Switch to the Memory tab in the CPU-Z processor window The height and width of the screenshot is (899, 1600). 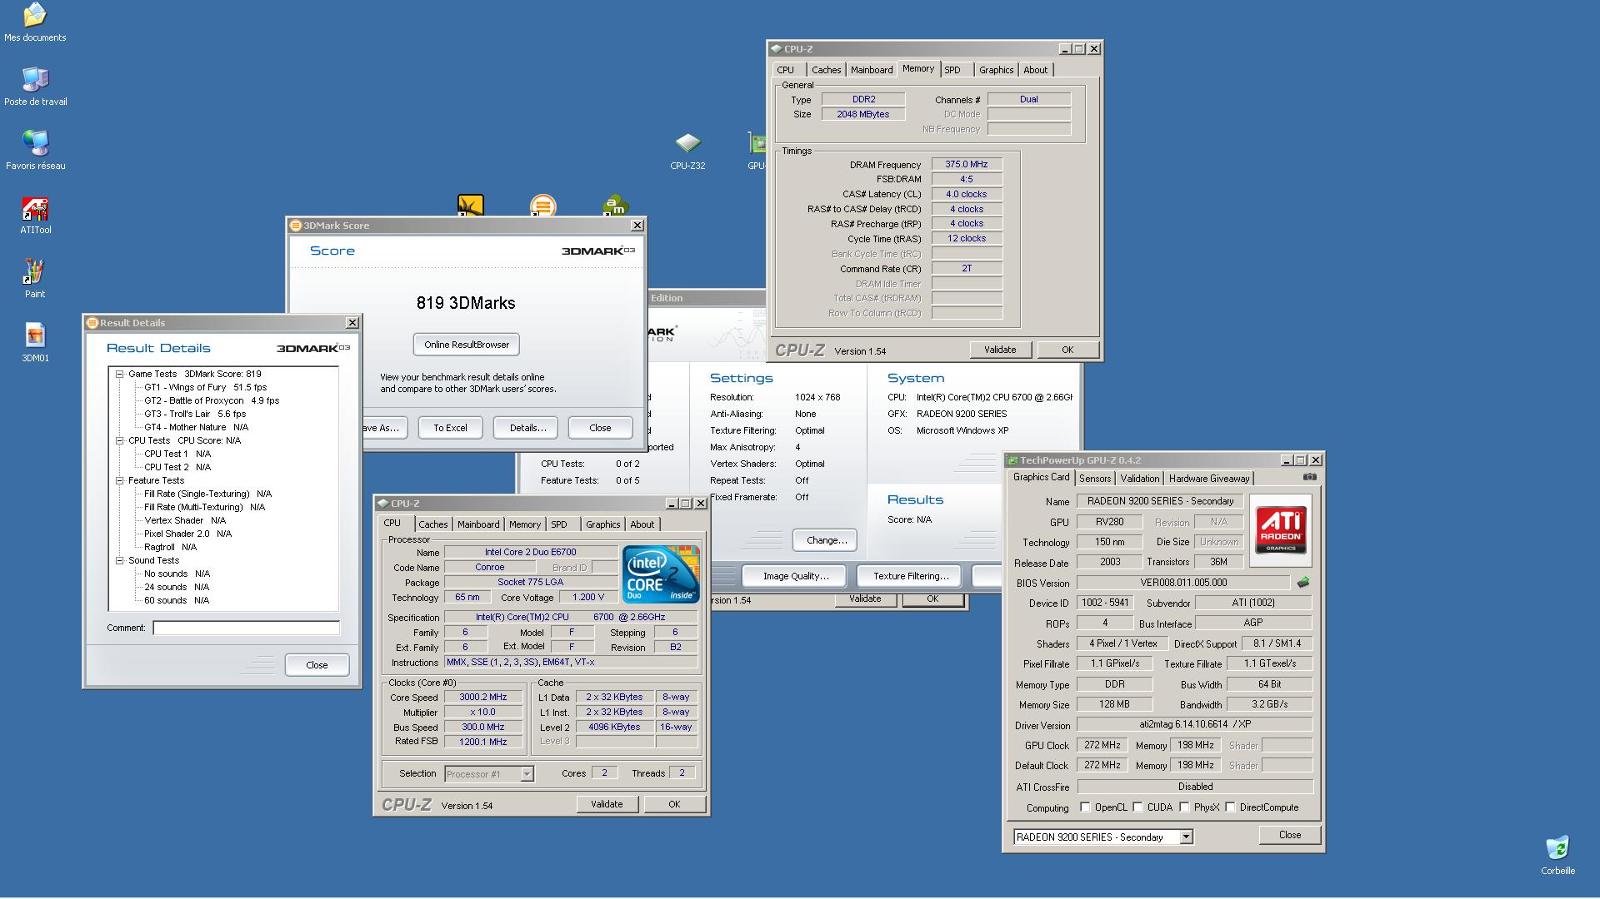click(525, 524)
